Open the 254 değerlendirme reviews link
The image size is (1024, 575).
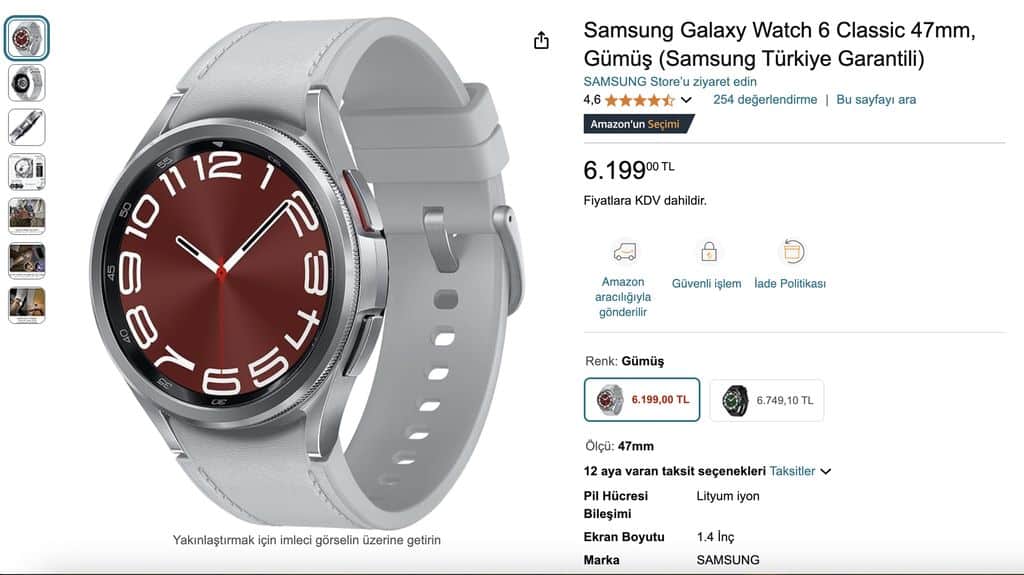click(x=765, y=99)
